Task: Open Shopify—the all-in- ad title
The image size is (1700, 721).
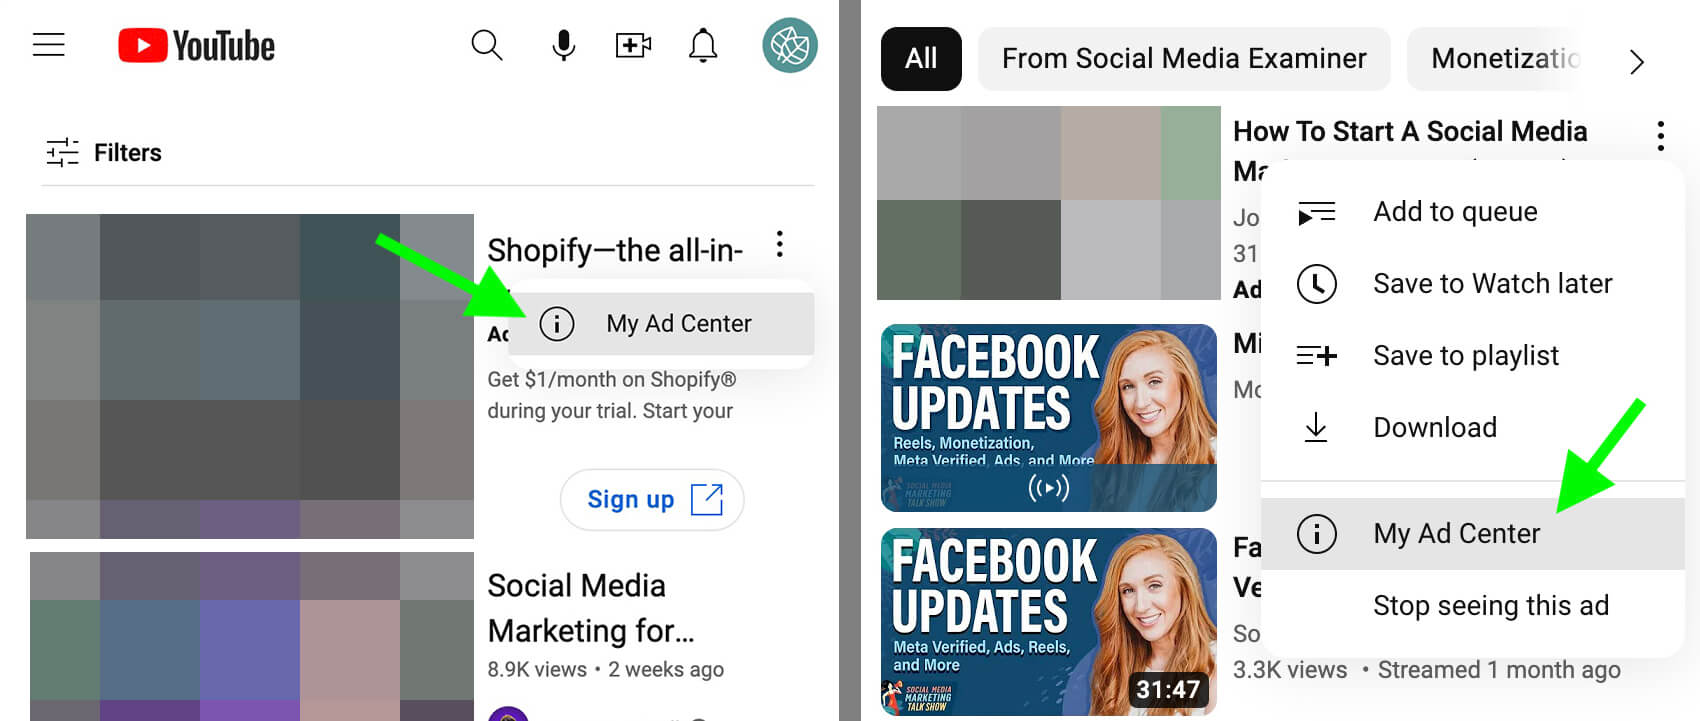Action: pyautogui.click(x=615, y=250)
